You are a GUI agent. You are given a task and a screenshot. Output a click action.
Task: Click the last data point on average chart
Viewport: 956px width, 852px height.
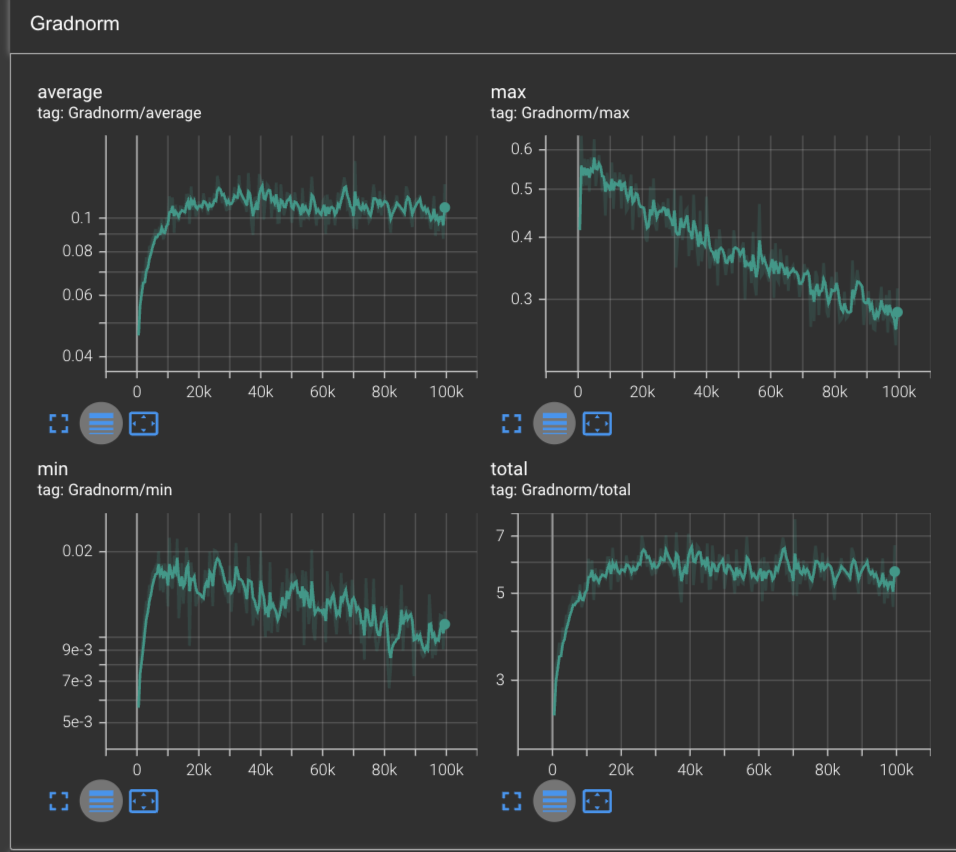pos(444,207)
